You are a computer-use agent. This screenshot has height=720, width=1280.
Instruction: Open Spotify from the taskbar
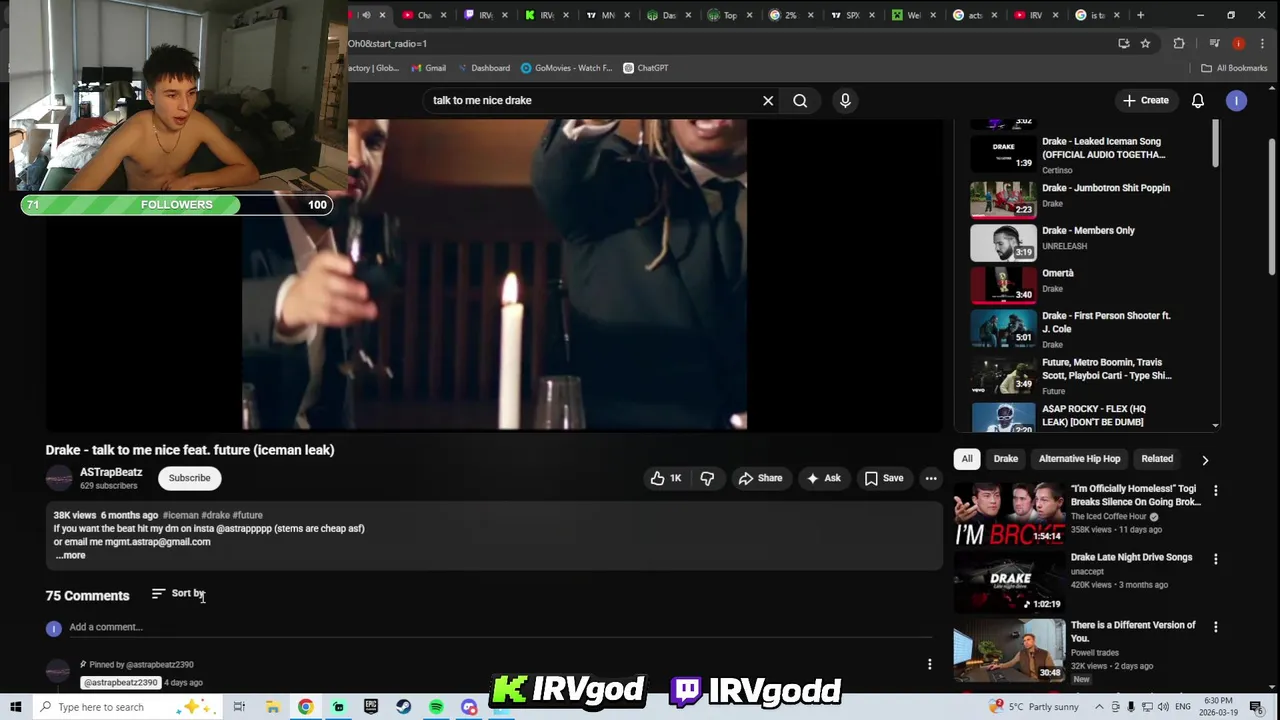(x=436, y=707)
